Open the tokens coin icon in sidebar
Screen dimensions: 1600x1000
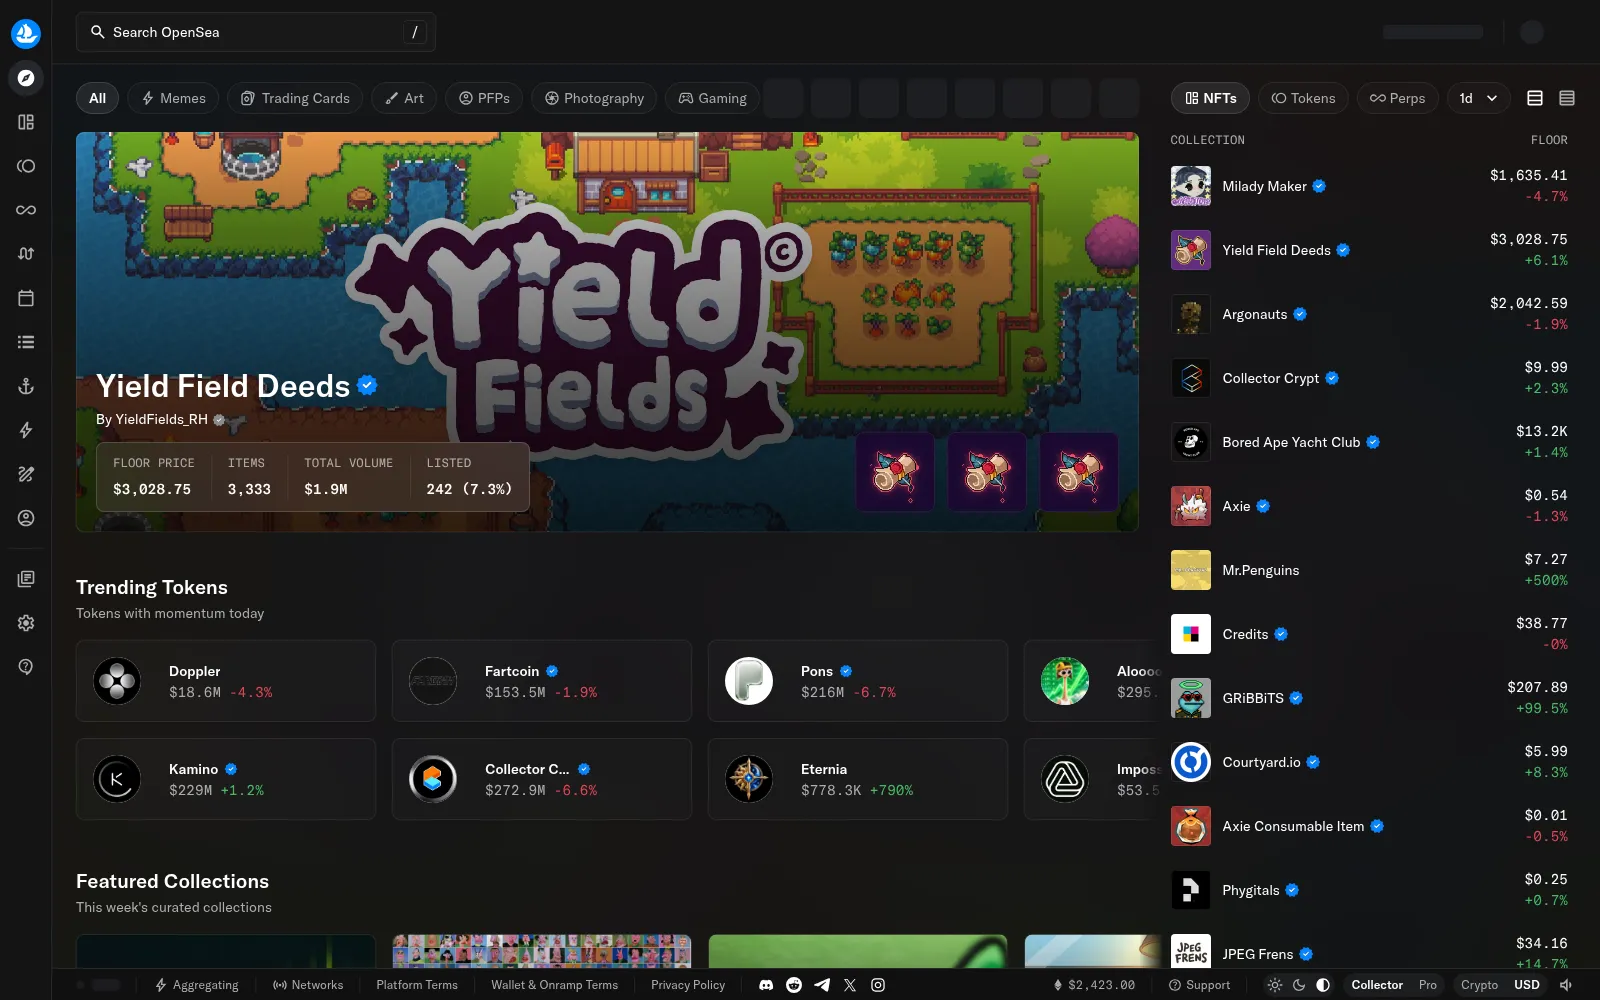26,166
